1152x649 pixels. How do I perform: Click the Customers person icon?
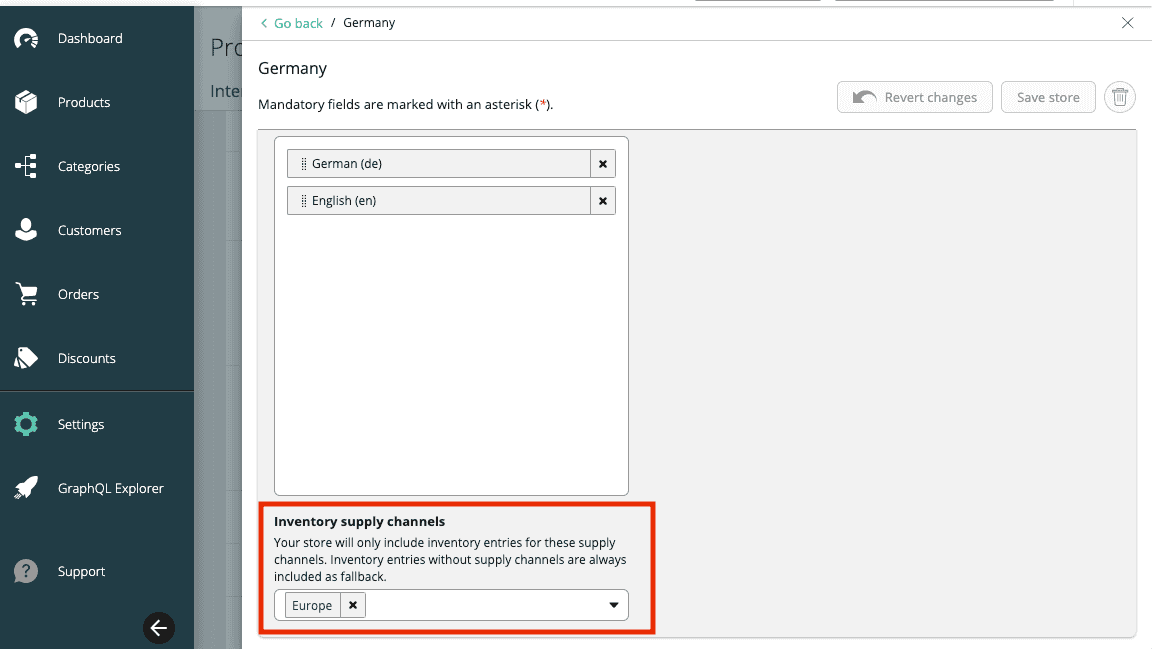coord(26,230)
